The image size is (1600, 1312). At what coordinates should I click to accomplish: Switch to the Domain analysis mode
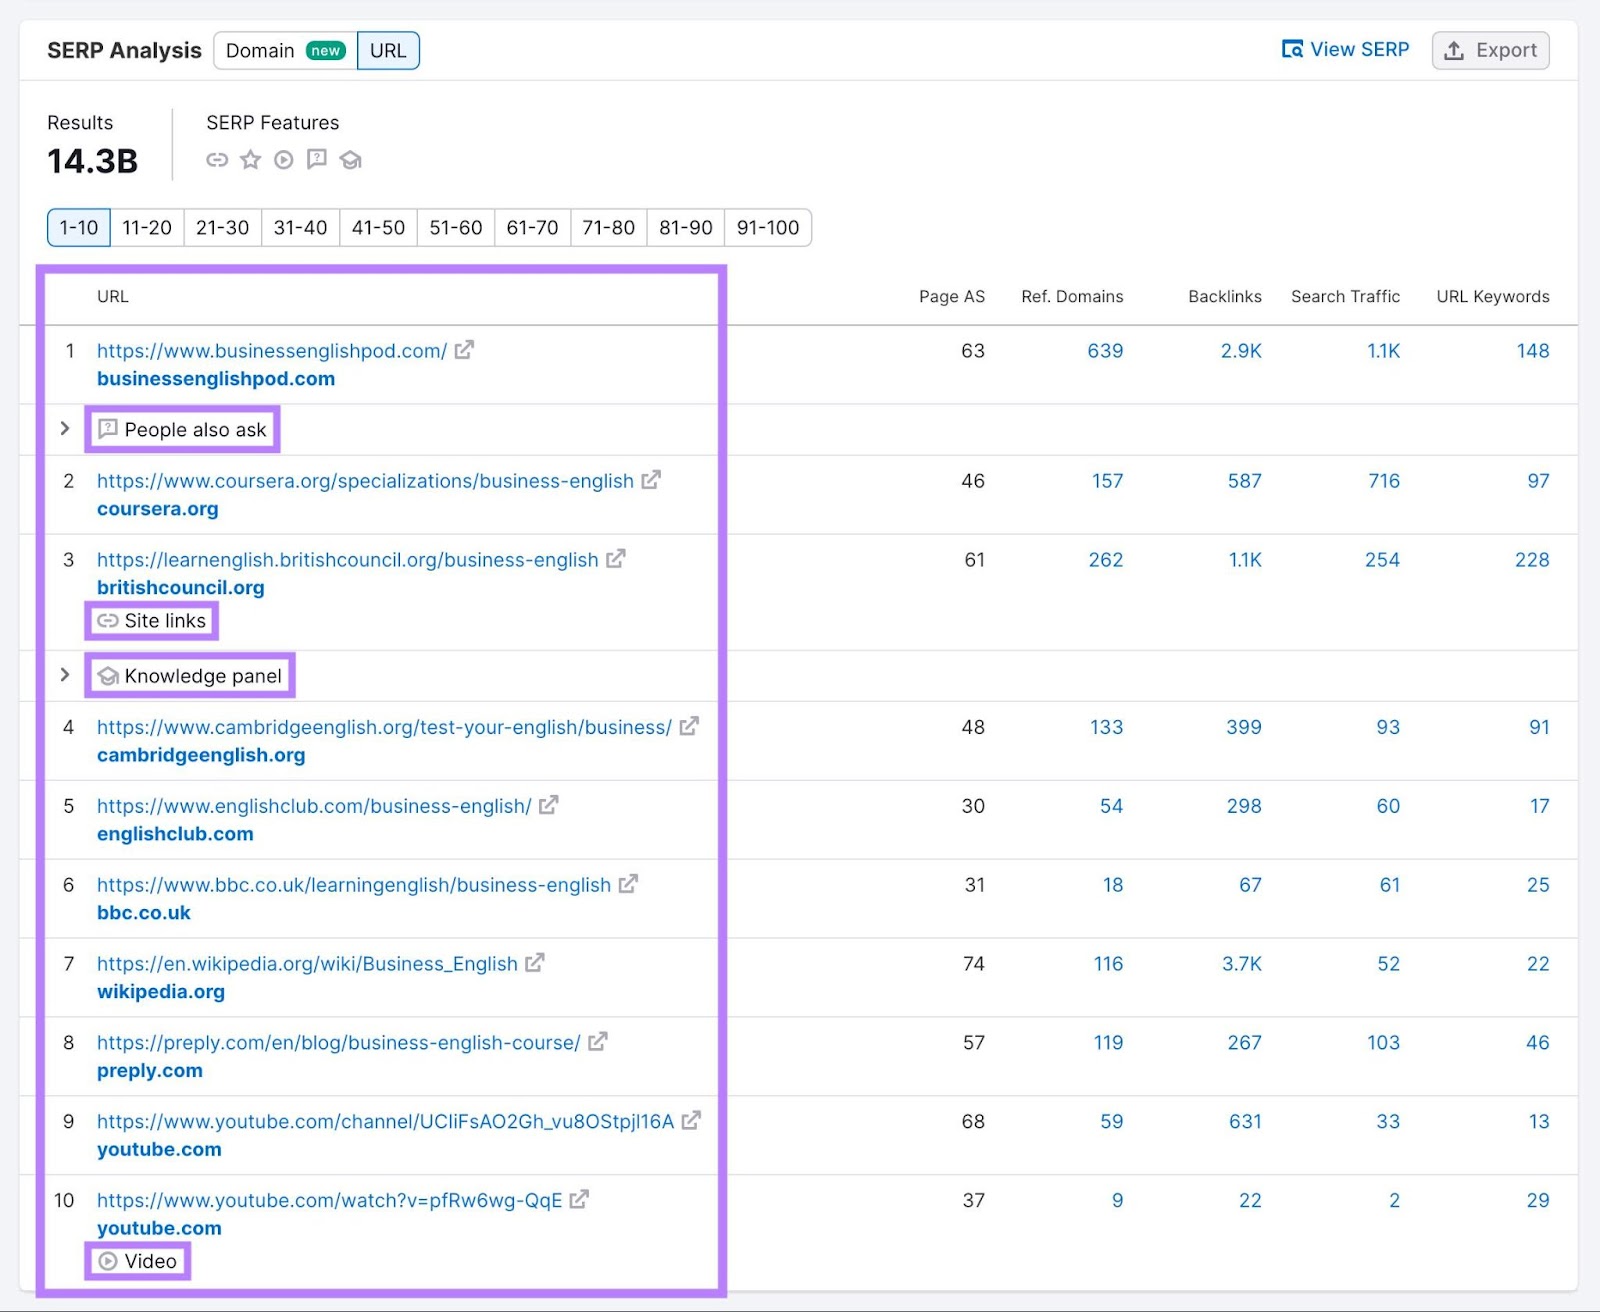pos(262,50)
